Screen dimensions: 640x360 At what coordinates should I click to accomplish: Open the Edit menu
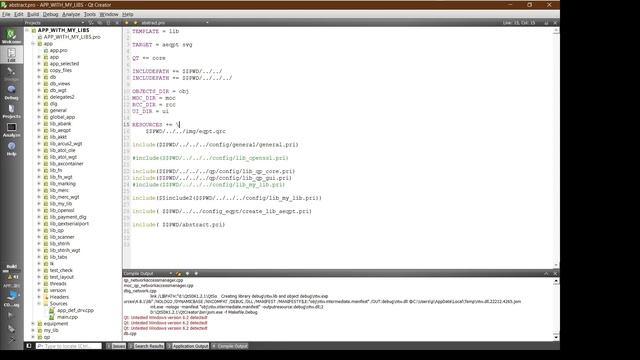19,14
